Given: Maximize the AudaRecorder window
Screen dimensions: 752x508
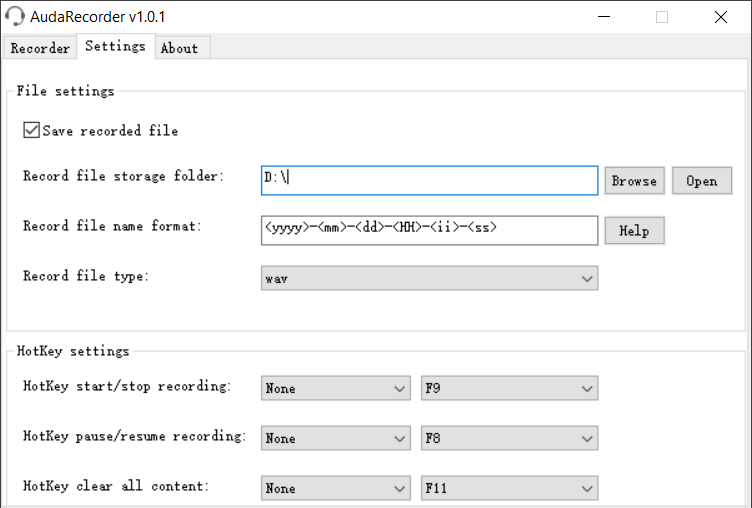Looking at the screenshot, I should (661, 17).
